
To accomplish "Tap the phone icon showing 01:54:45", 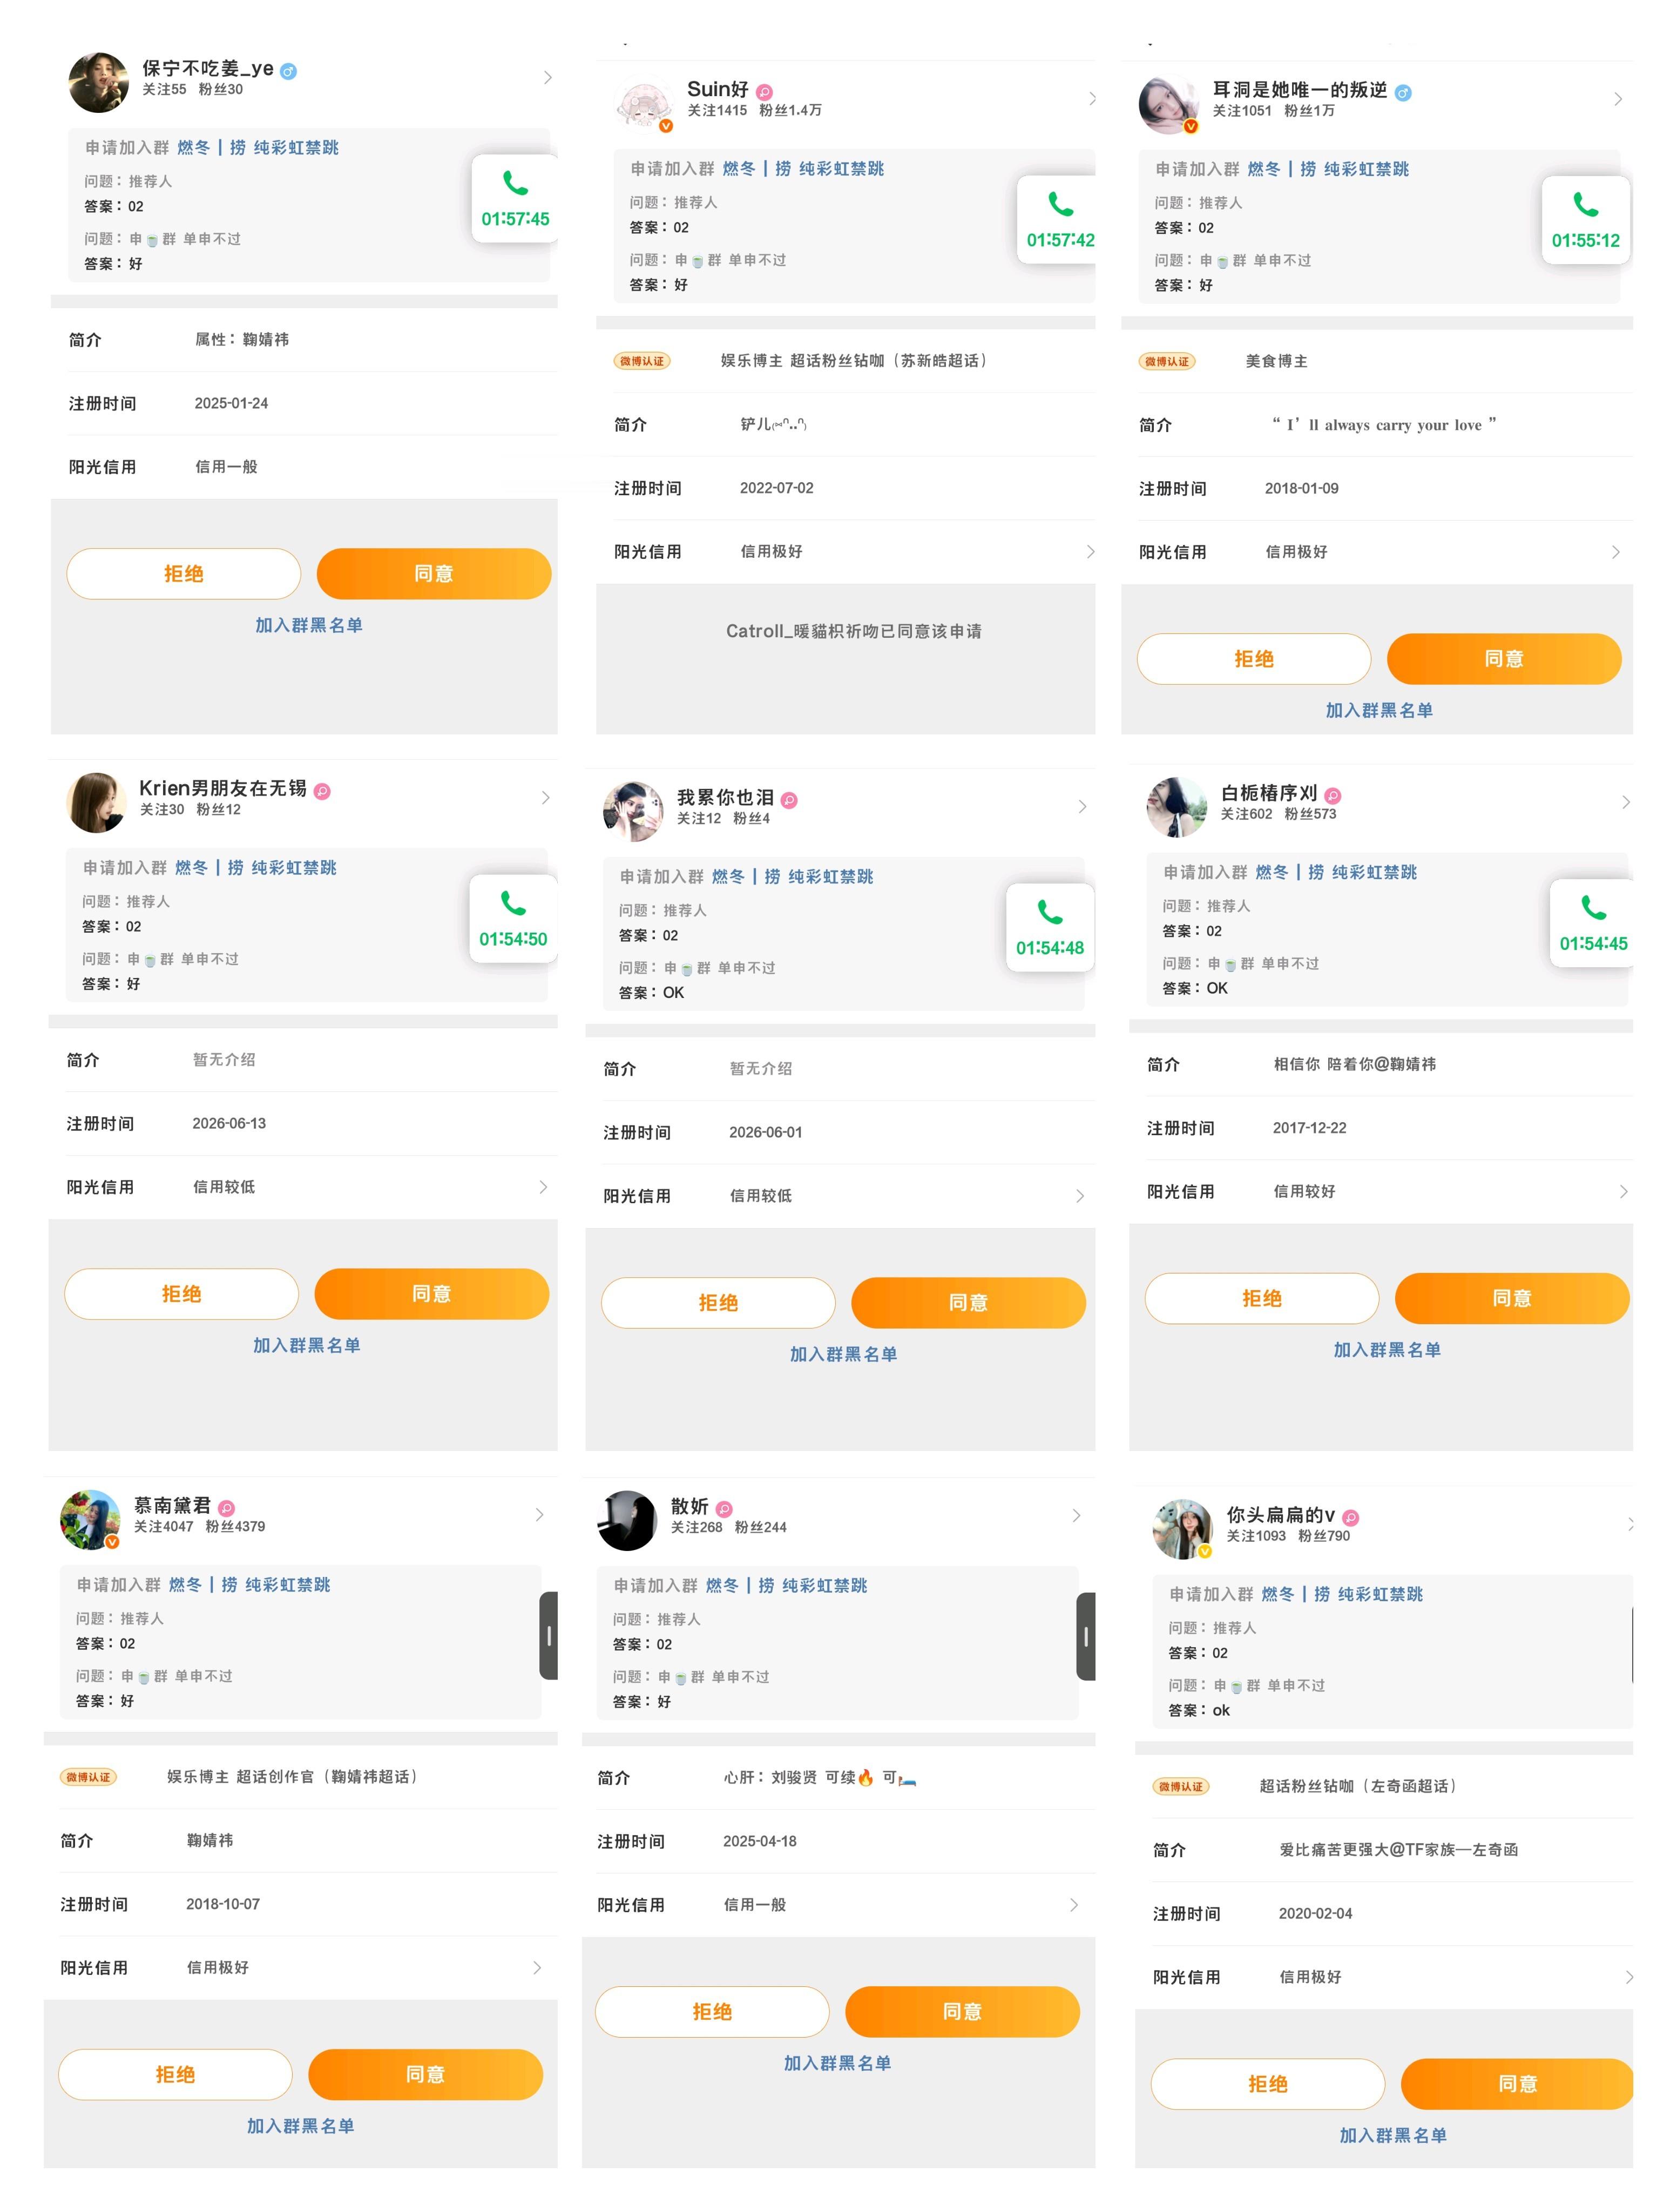I will click(1592, 923).
